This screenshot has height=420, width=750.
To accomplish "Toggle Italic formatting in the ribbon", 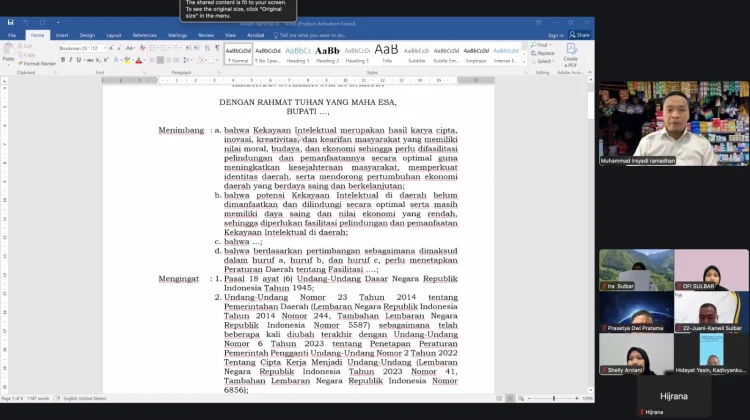I will click(x=71, y=60).
